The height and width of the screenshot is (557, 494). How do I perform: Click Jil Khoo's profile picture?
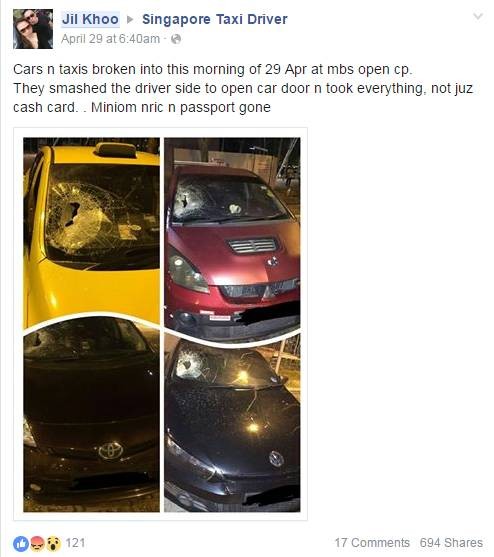[x=33, y=29]
